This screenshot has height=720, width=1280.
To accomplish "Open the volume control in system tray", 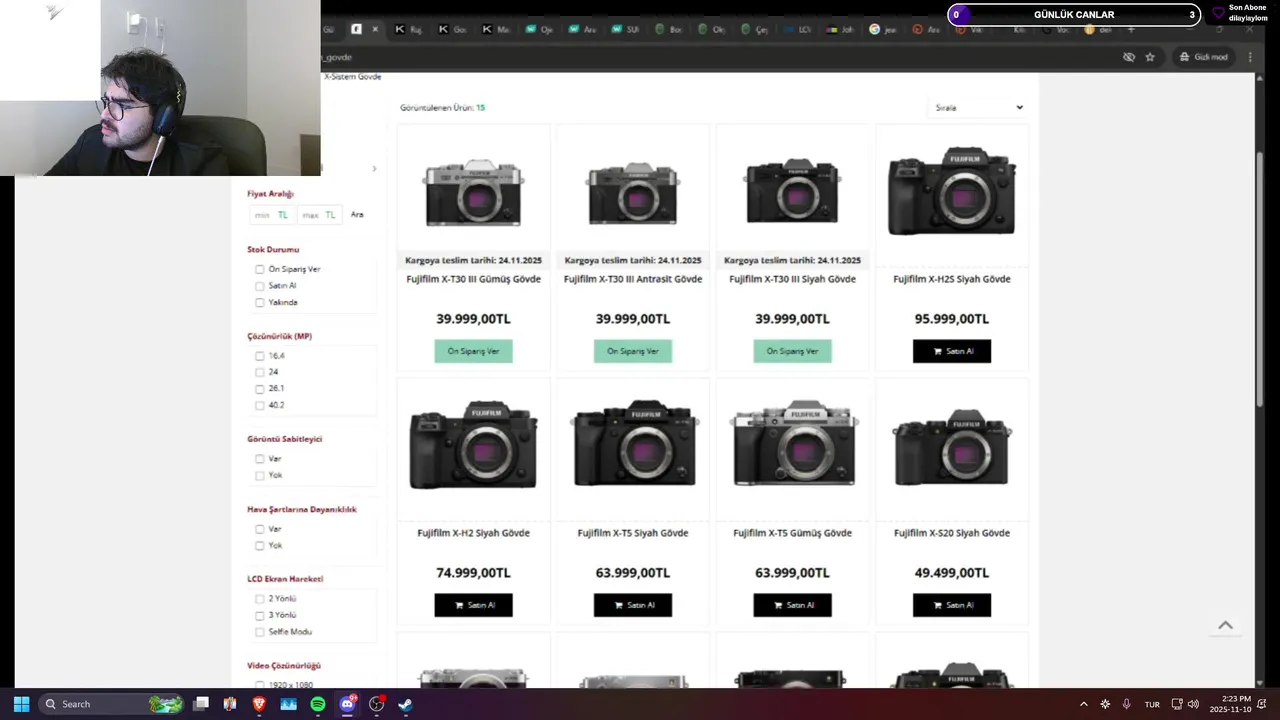I will coord(1193,704).
